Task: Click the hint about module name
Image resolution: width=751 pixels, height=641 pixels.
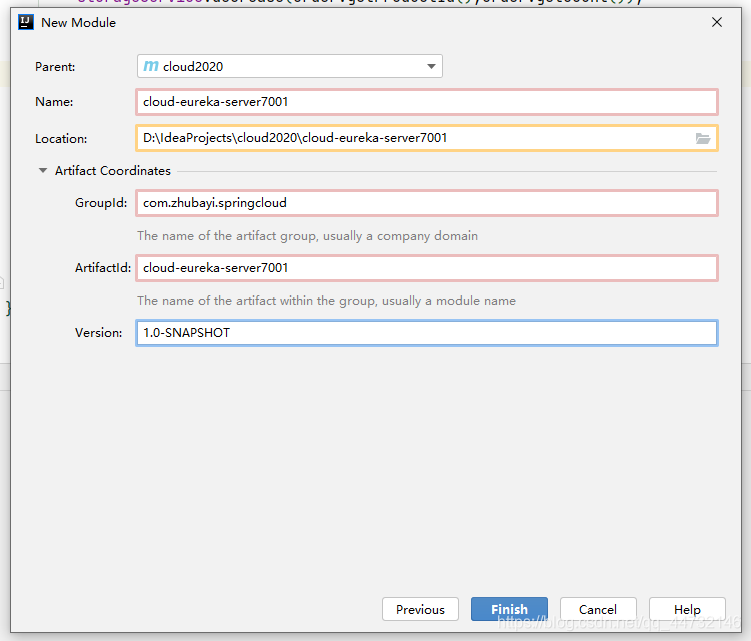Action: pyautogui.click(x=326, y=301)
